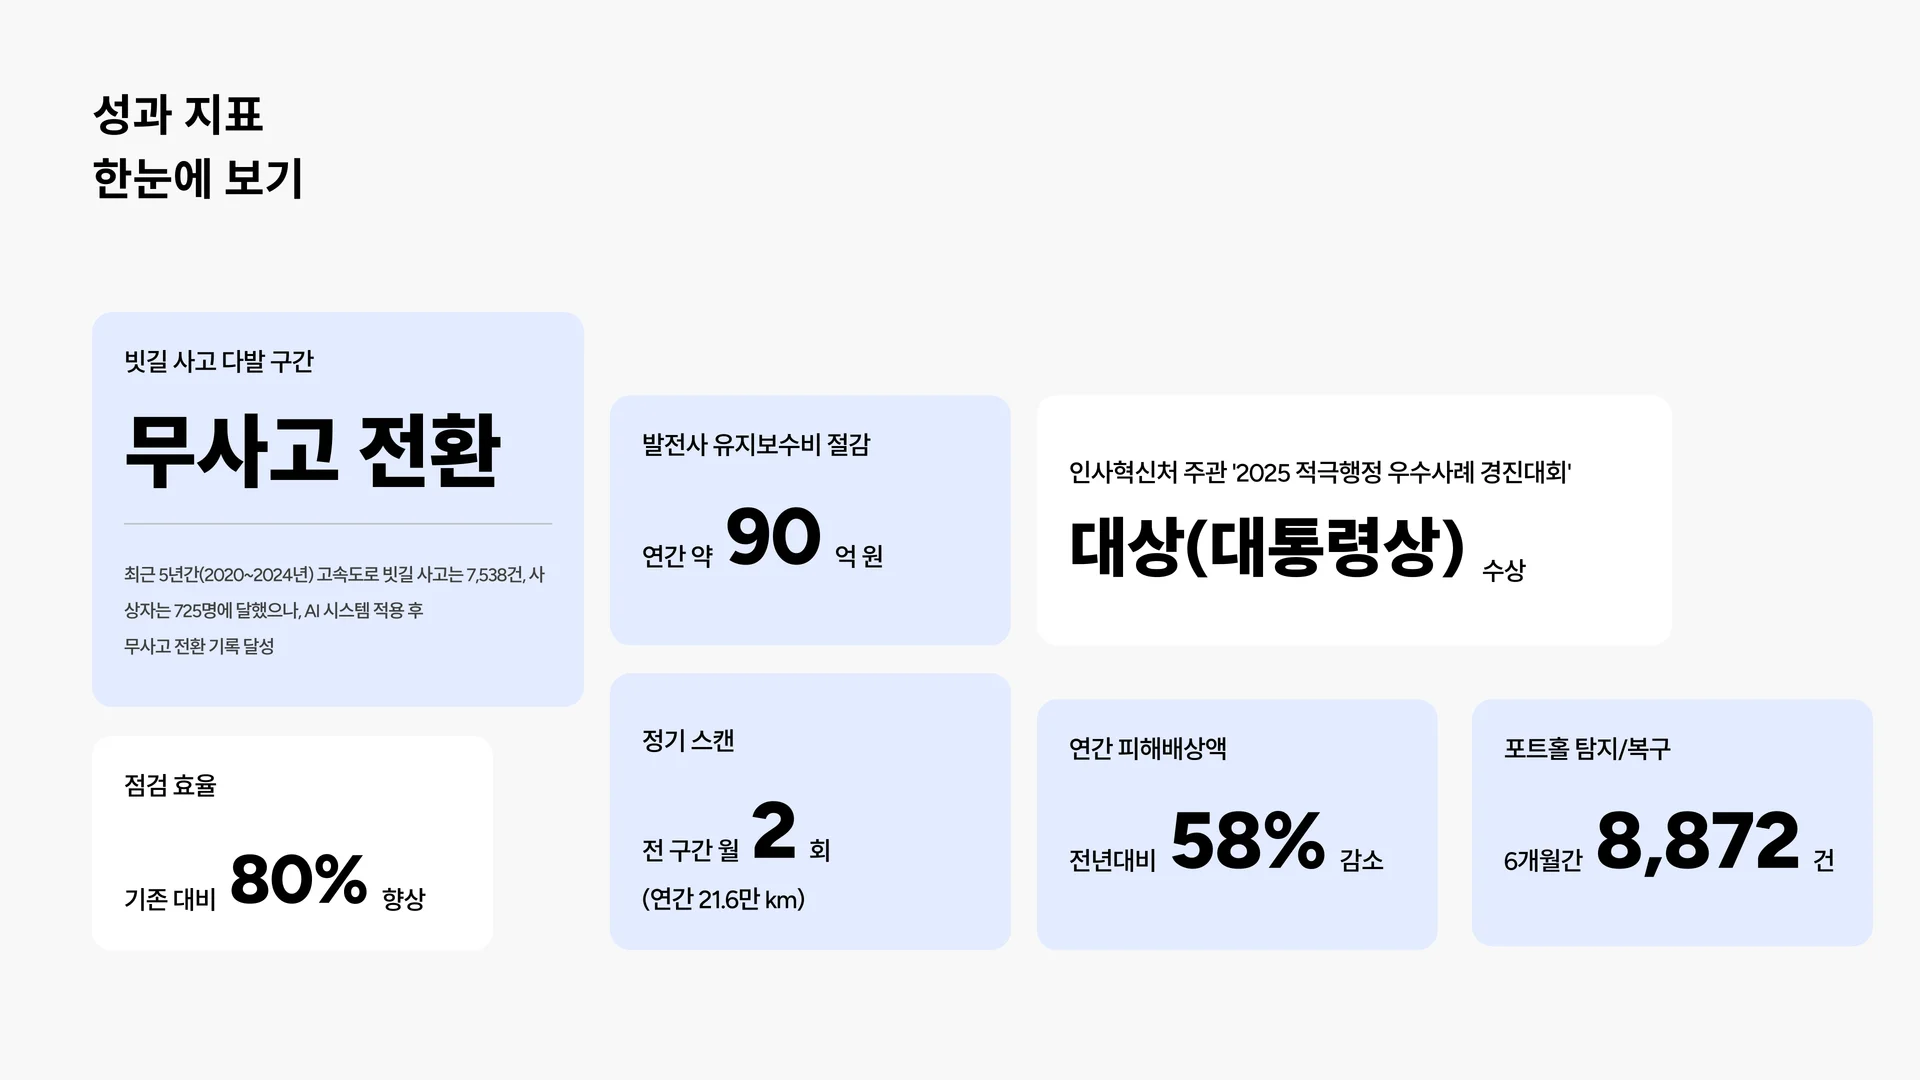Image resolution: width=1920 pixels, height=1080 pixels.
Task: Click the '수상' text after 대상(대통령상)
Action: pyautogui.click(x=1503, y=570)
